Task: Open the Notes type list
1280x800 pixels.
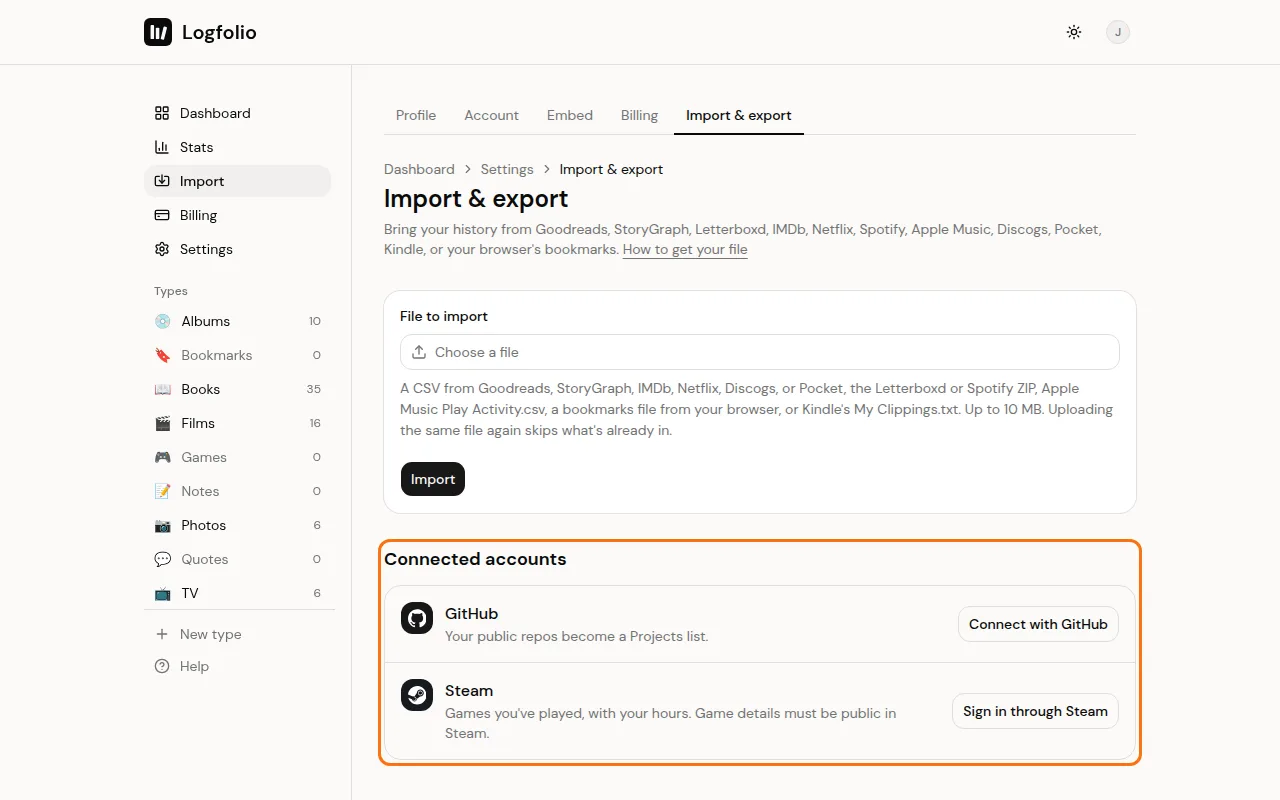Action: 238,491
